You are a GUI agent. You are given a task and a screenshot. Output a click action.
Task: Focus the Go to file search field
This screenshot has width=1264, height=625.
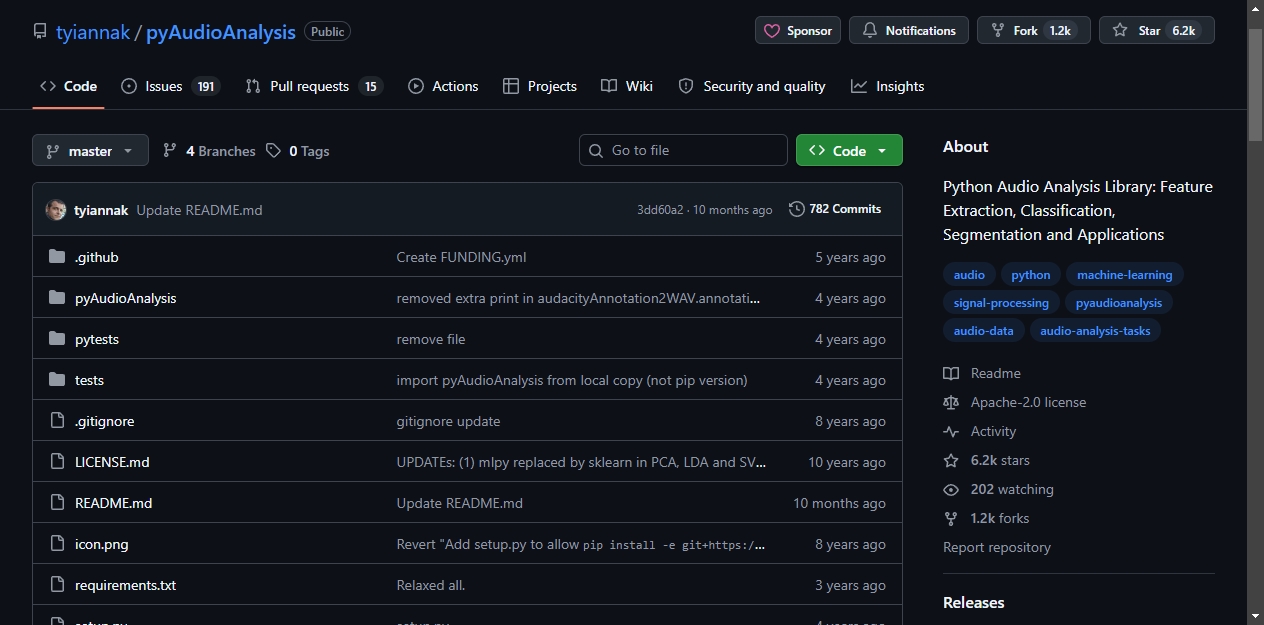click(683, 150)
